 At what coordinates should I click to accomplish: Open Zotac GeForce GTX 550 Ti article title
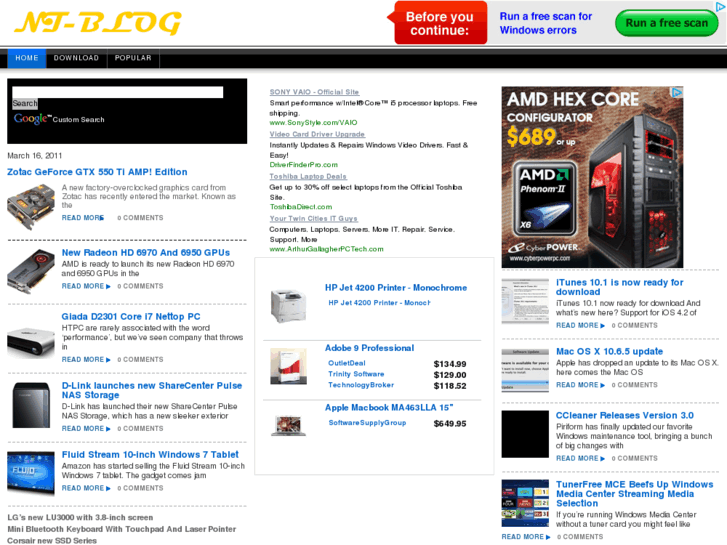pos(97,172)
